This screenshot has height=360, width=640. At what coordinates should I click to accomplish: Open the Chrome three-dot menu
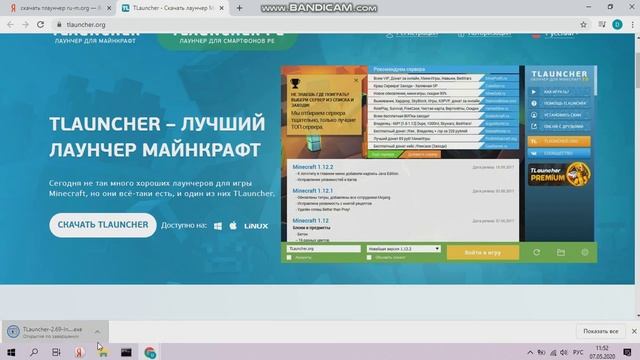[x=633, y=24]
